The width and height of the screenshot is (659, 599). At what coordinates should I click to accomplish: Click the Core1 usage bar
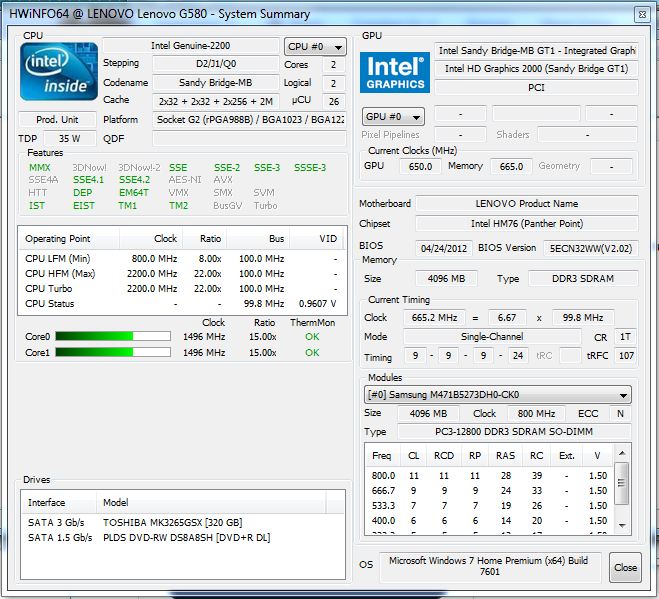[113, 352]
